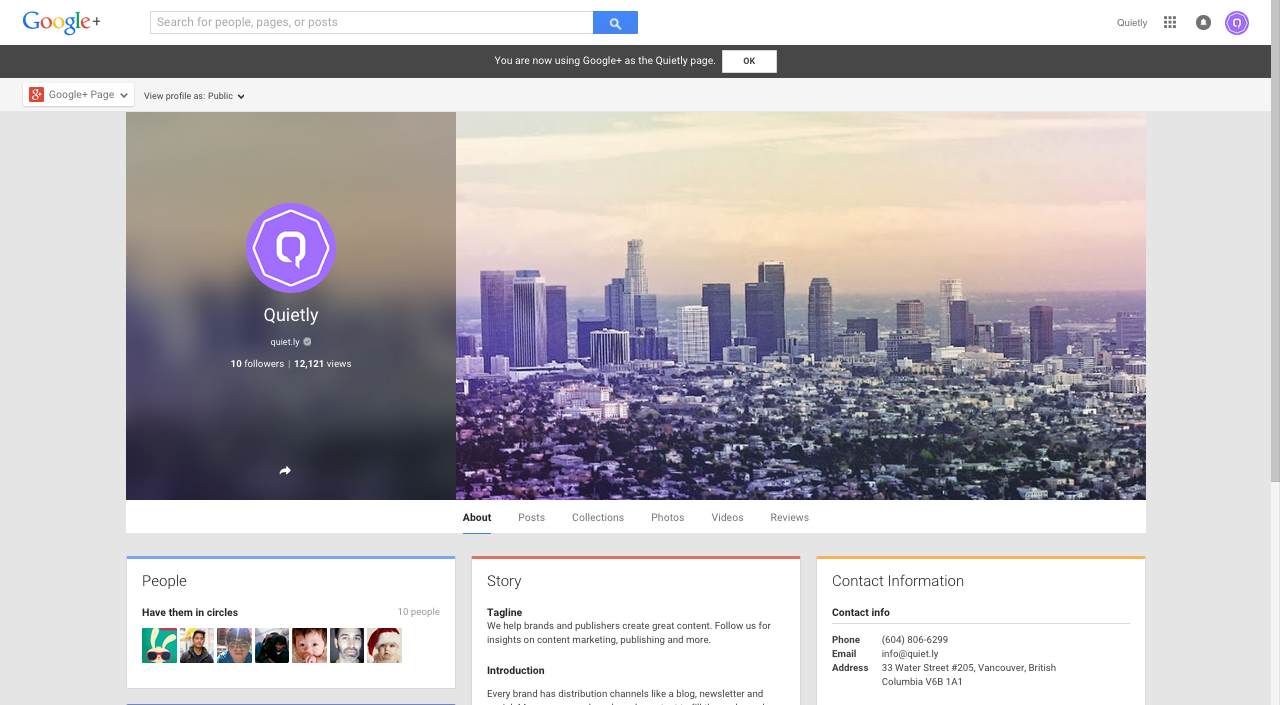The height and width of the screenshot is (705, 1280).
Task: Open the Collections tab
Action: 598,517
